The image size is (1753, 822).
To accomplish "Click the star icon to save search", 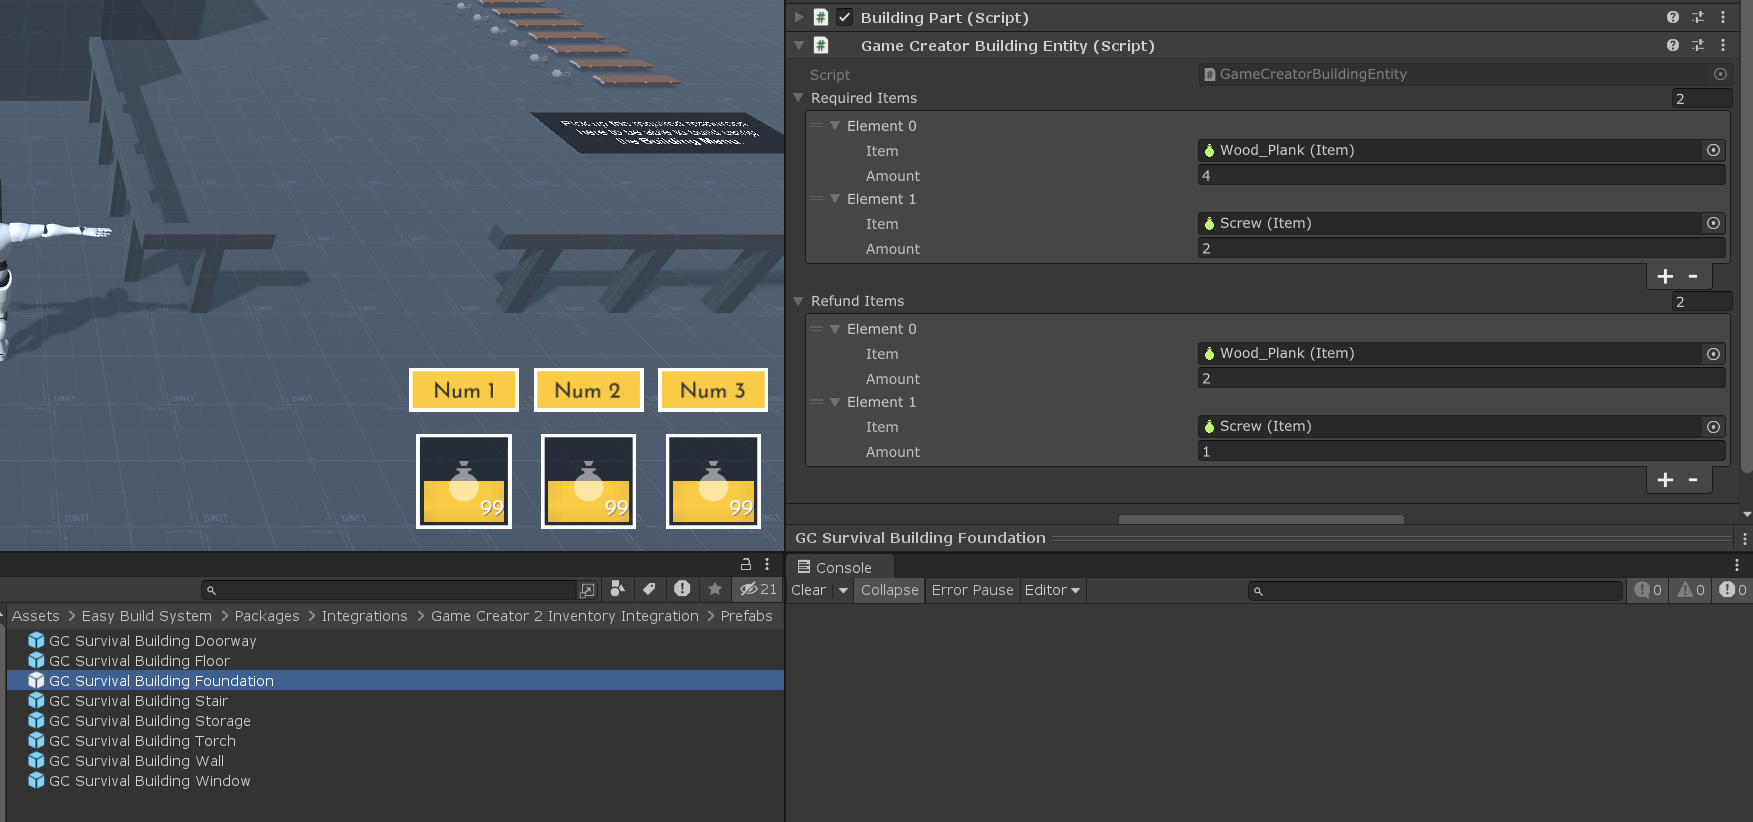I will point(714,589).
